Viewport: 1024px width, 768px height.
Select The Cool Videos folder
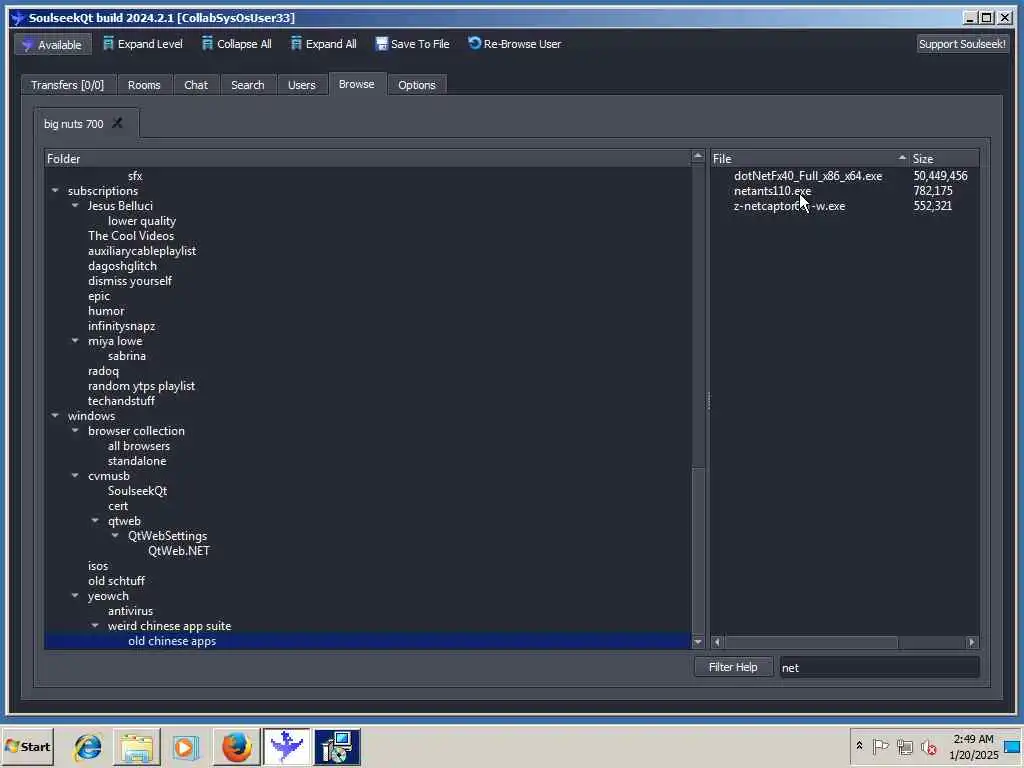tap(131, 236)
